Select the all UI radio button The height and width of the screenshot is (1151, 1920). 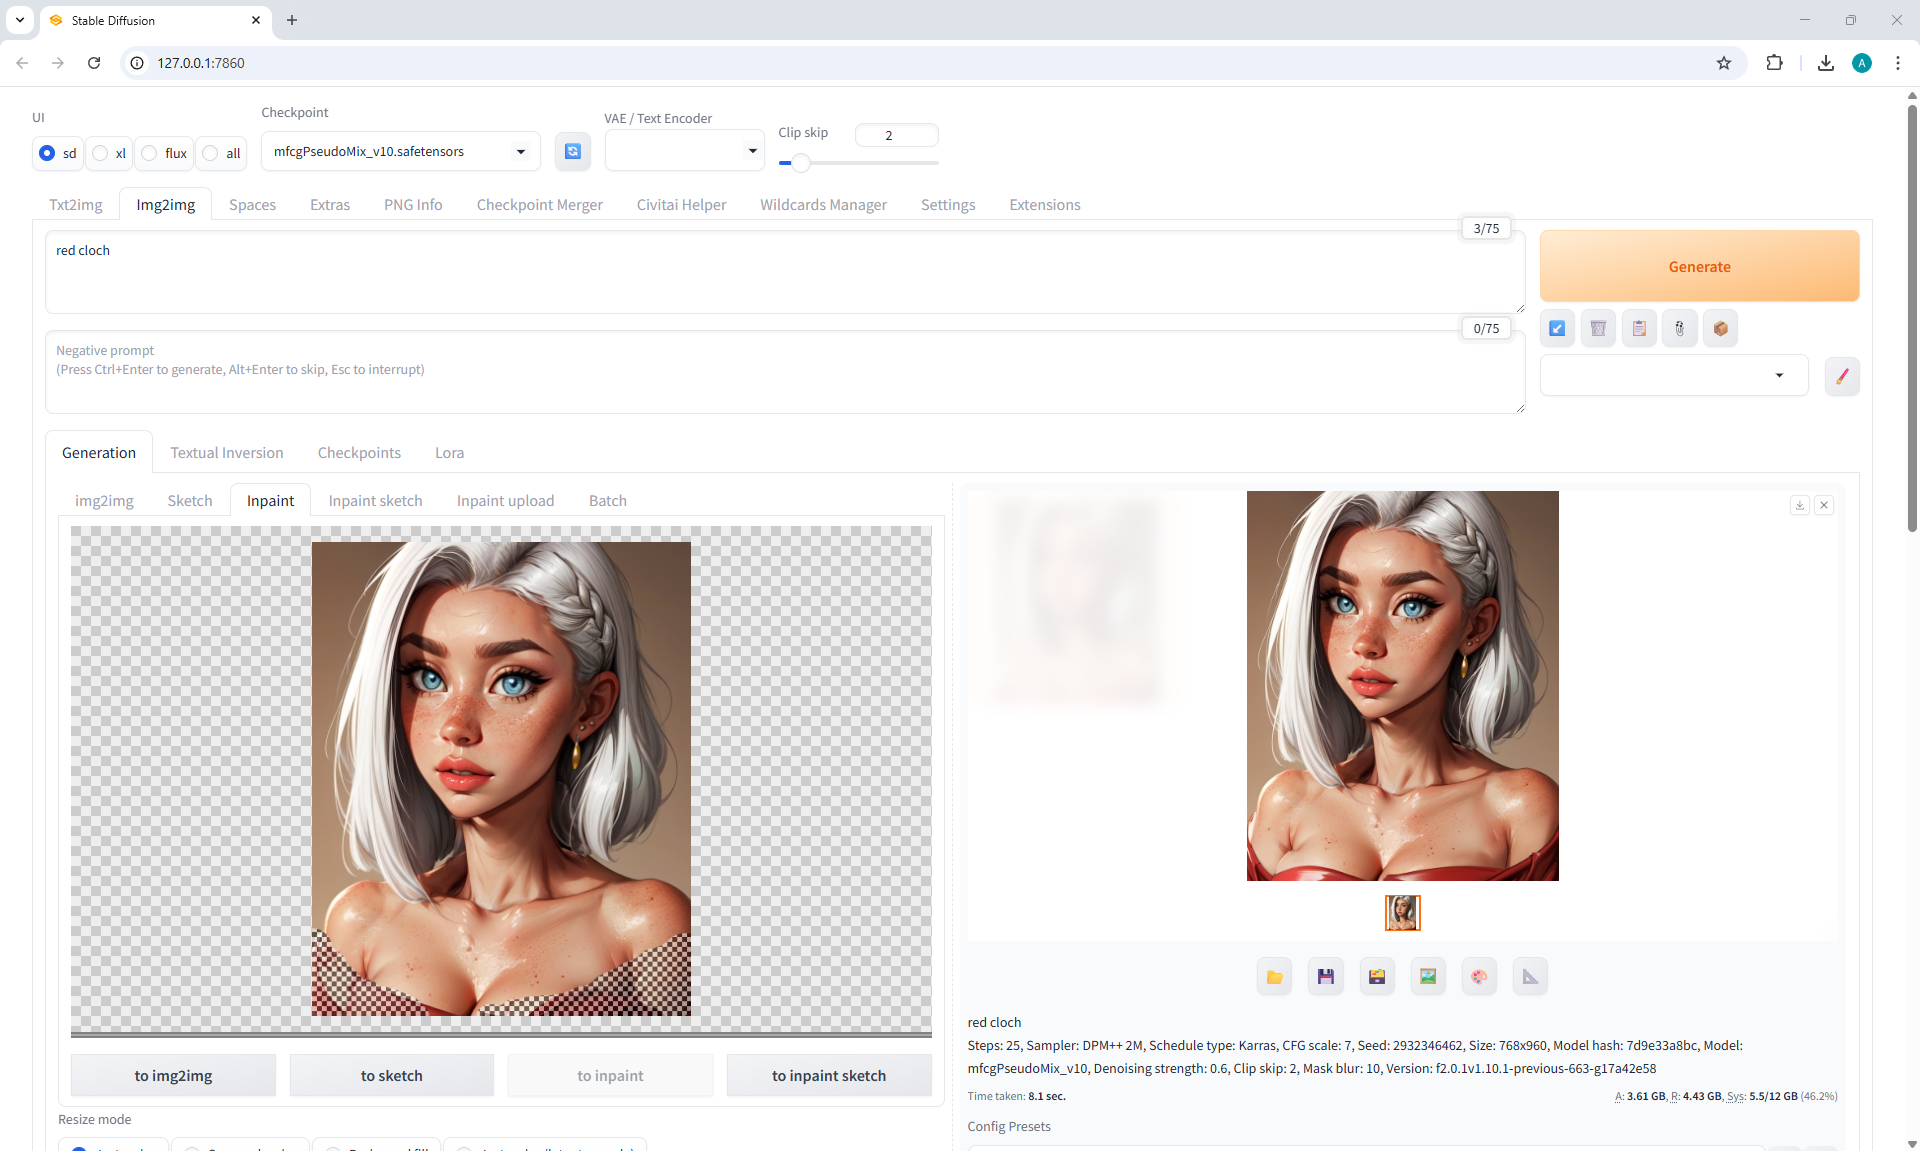coord(210,153)
